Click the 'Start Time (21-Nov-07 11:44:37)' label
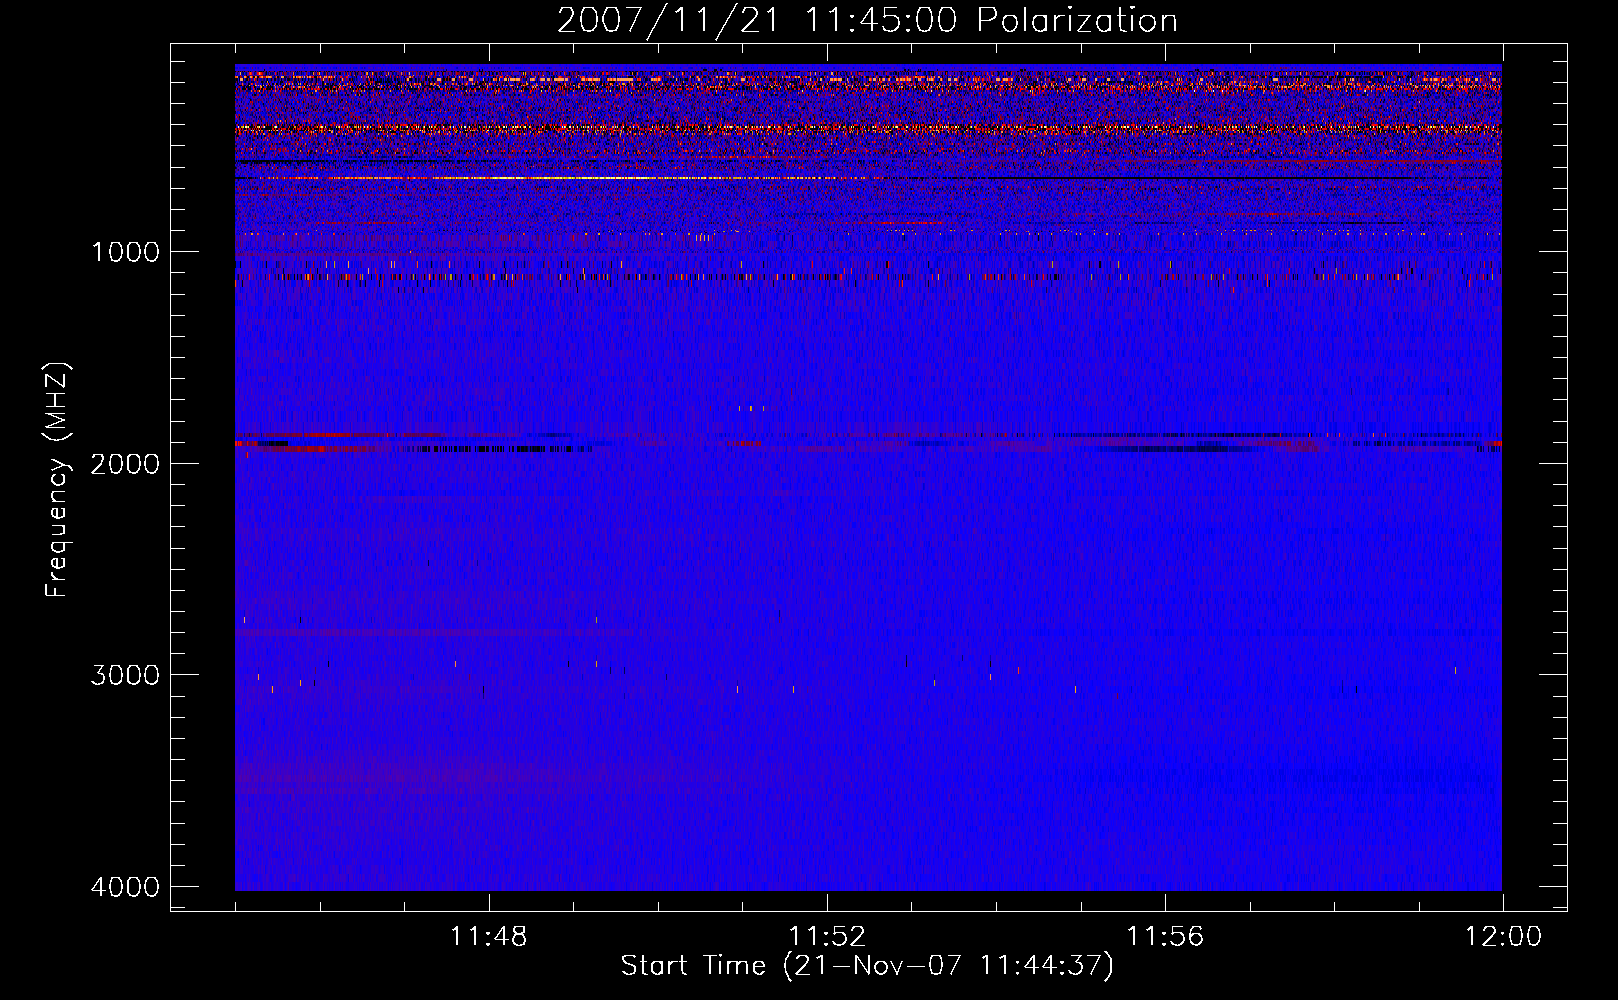The width and height of the screenshot is (1618, 1000). click(x=867, y=966)
